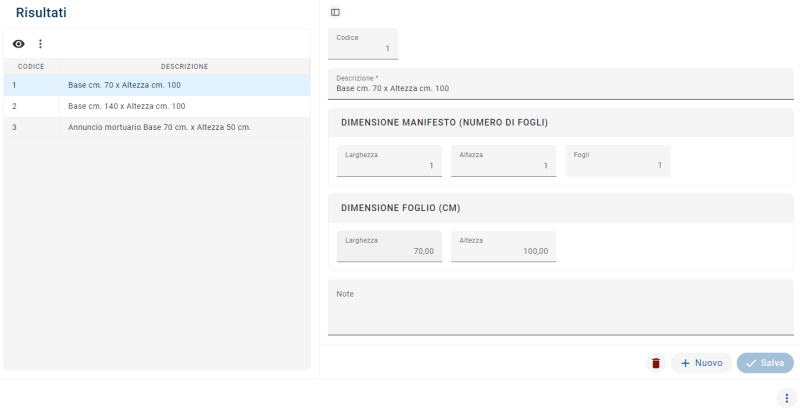This screenshot has width=800, height=411.
Task: Sort by DESCRIZIONE column header
Action: point(184,66)
